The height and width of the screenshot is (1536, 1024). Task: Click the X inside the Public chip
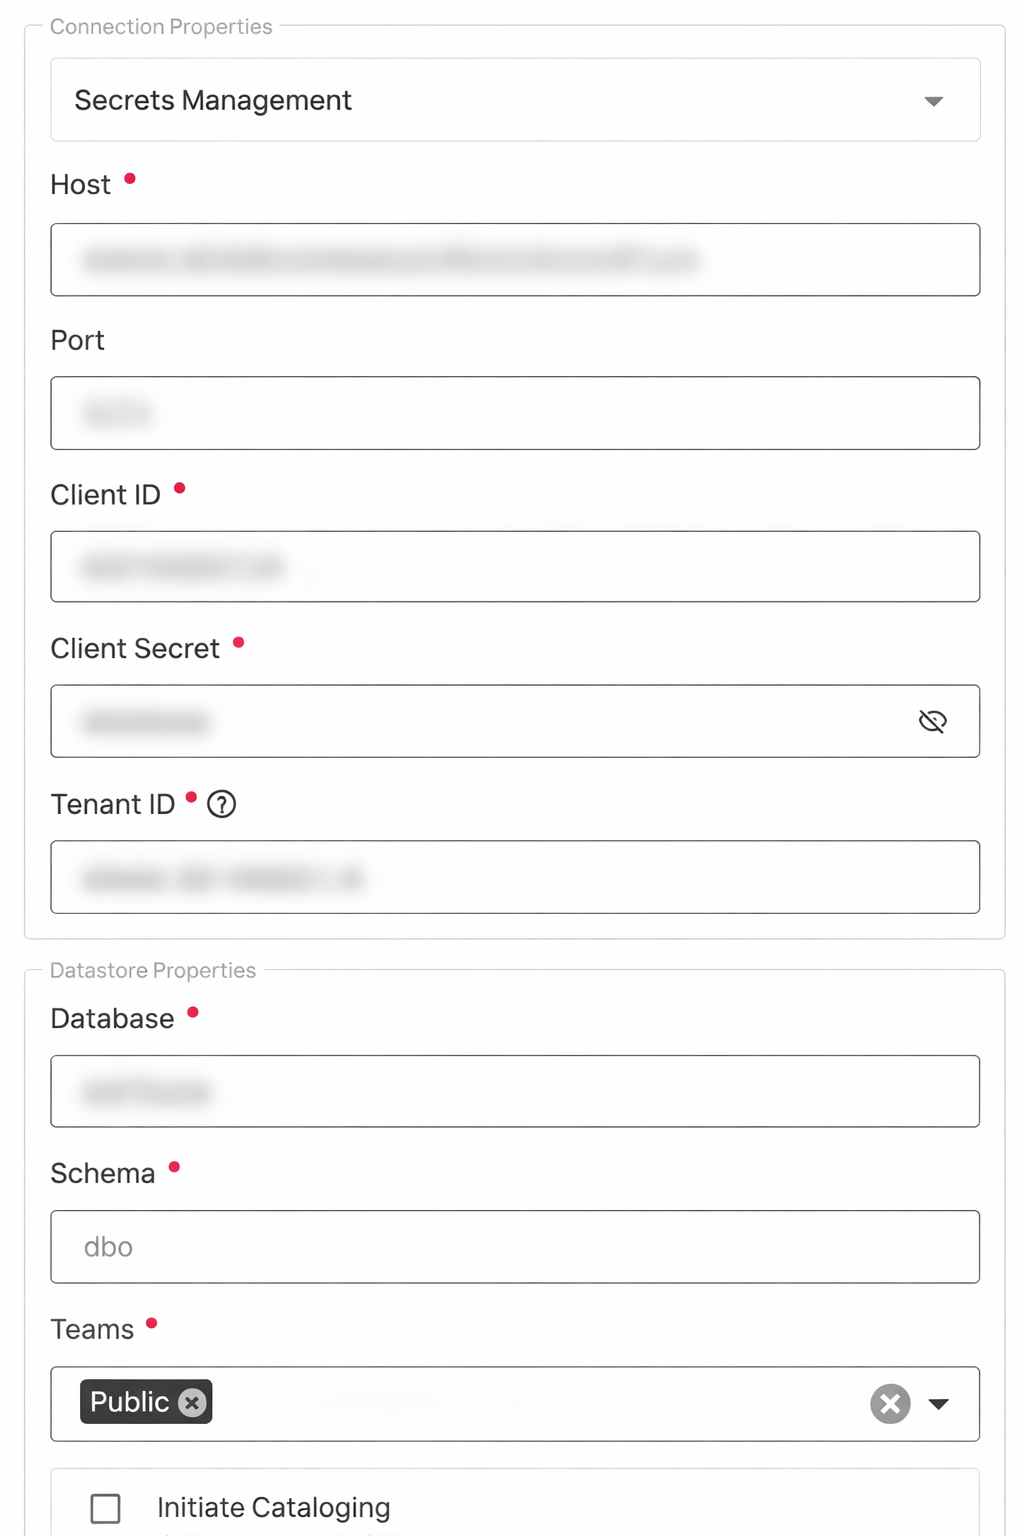(191, 1403)
